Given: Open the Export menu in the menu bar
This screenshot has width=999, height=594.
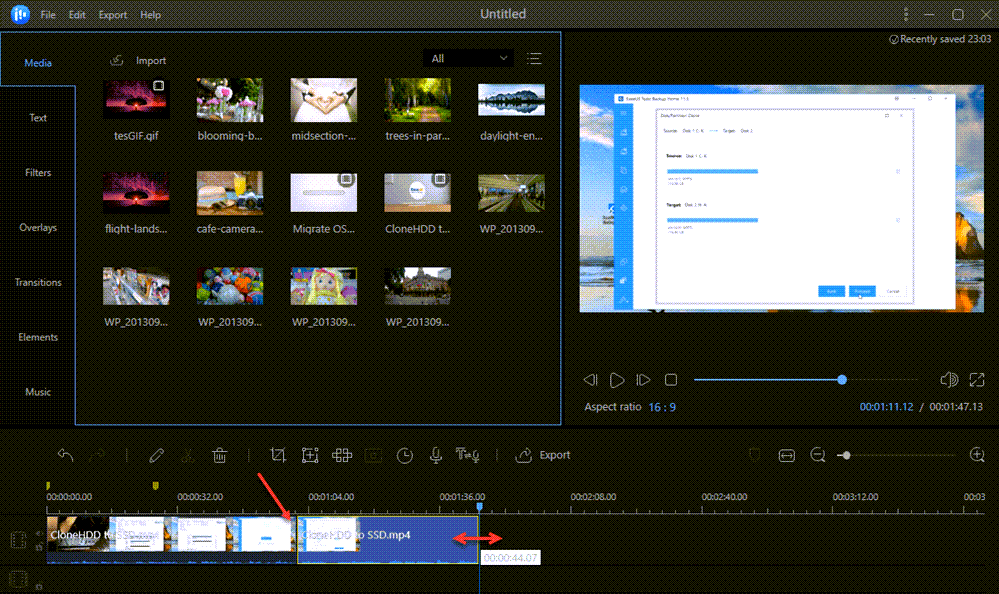Looking at the screenshot, I should point(113,15).
